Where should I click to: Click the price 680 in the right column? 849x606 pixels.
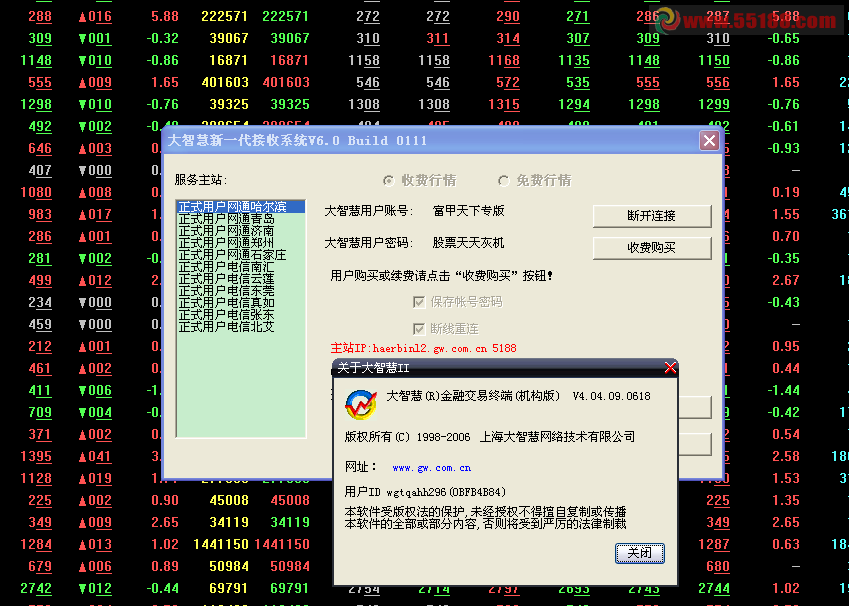[718, 566]
